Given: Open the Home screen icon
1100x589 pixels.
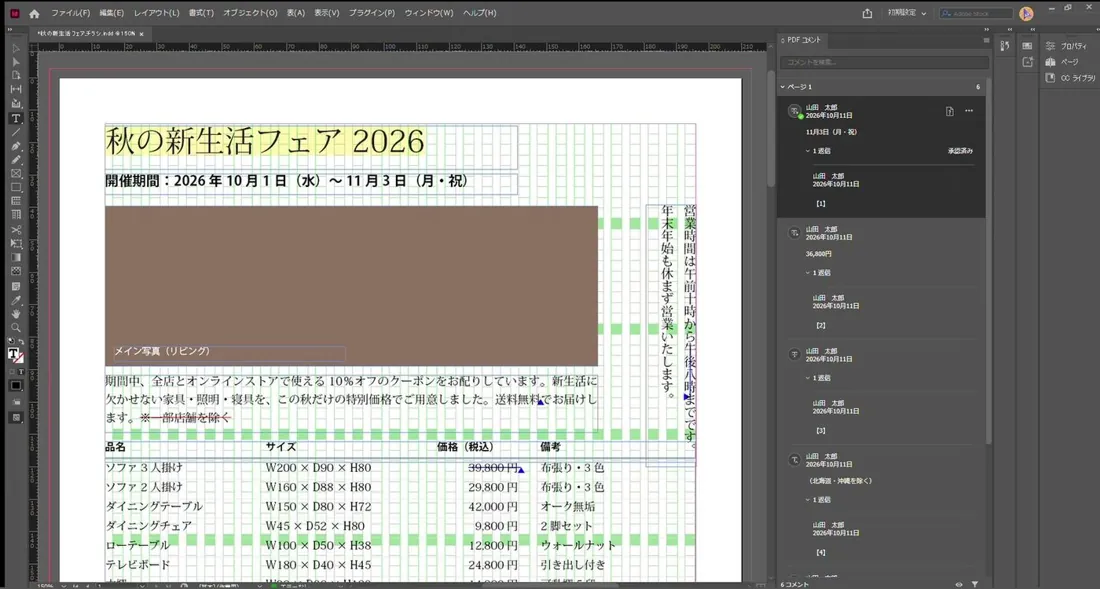Looking at the screenshot, I should (x=34, y=13).
